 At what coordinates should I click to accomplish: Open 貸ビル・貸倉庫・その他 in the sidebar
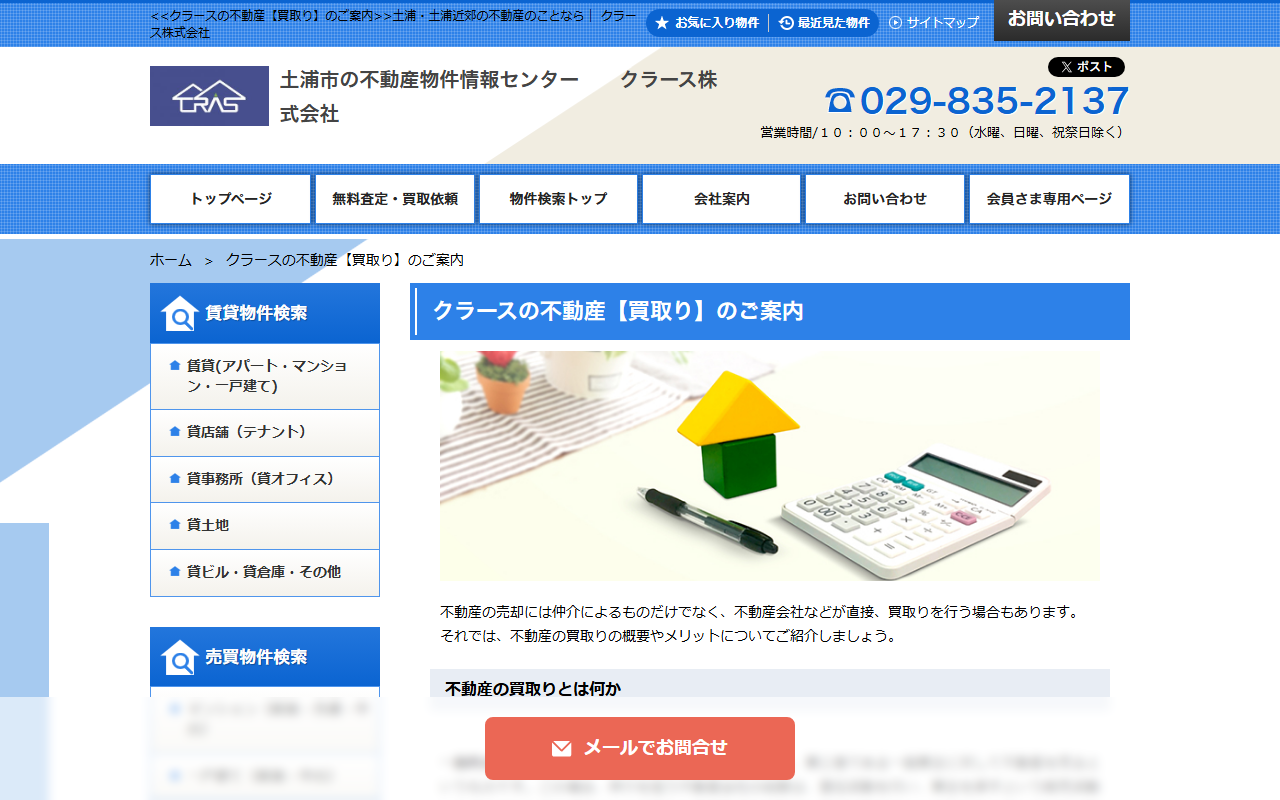click(x=265, y=572)
